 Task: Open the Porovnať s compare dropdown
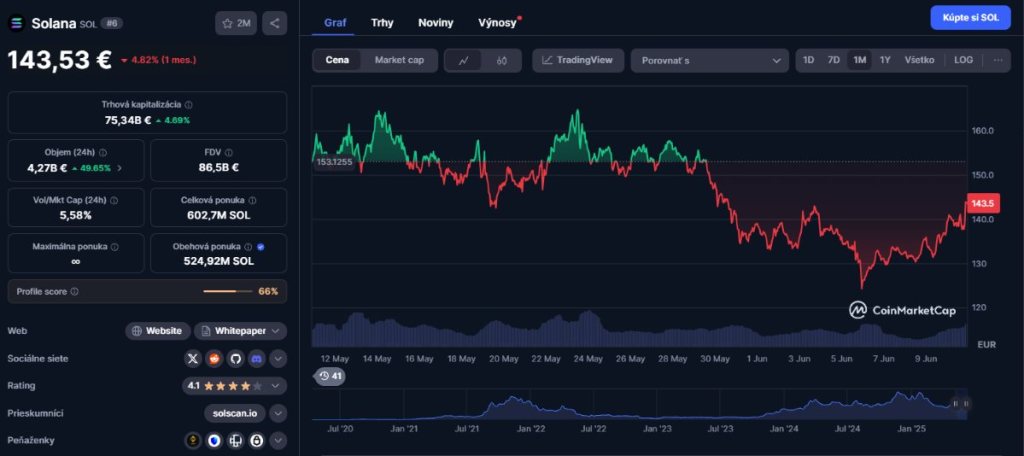[709, 60]
